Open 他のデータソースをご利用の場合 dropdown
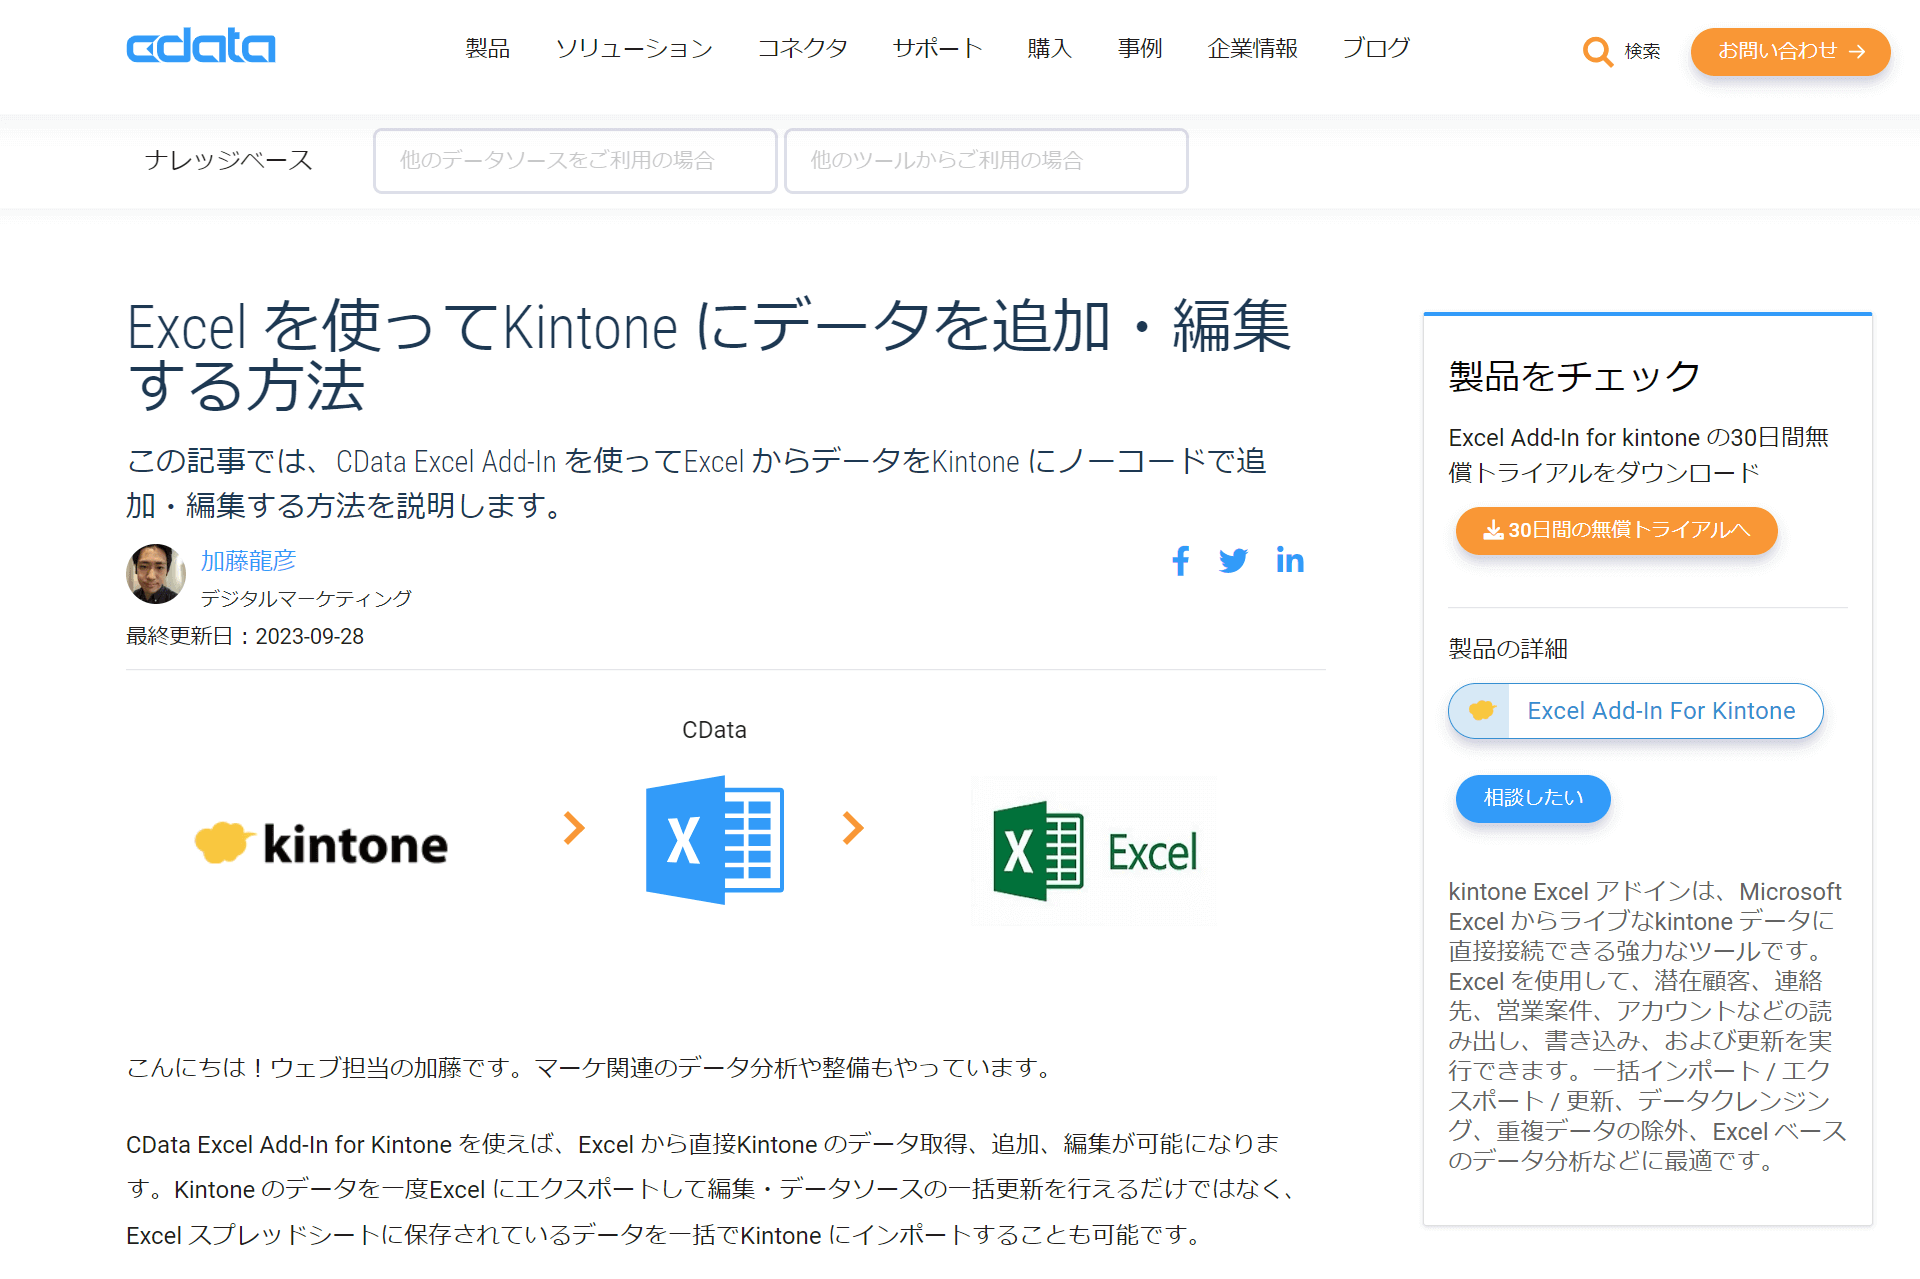 tap(575, 161)
